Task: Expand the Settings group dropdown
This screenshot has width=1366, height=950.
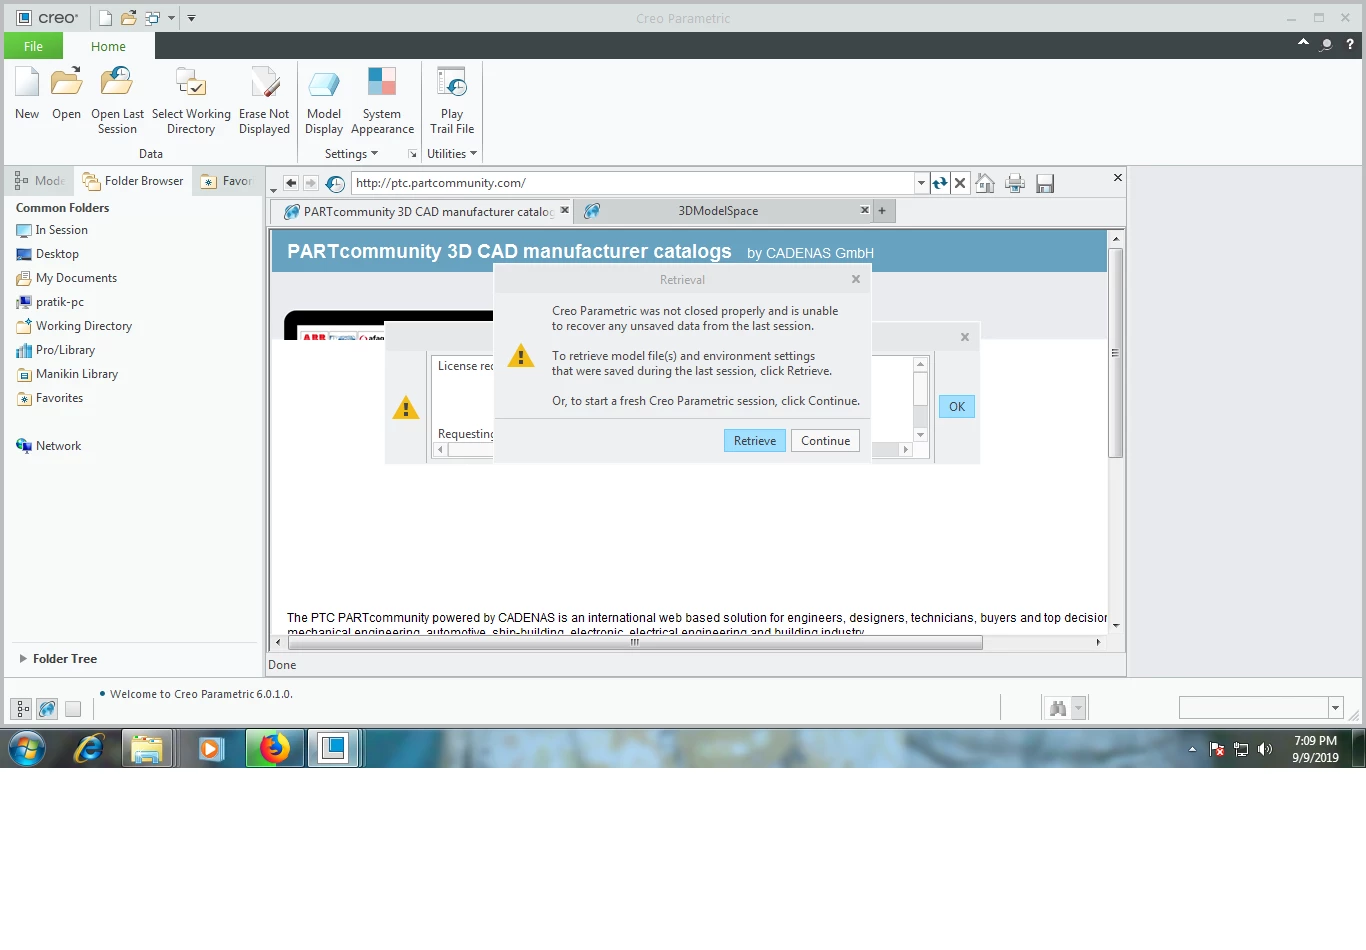Action: point(351,154)
